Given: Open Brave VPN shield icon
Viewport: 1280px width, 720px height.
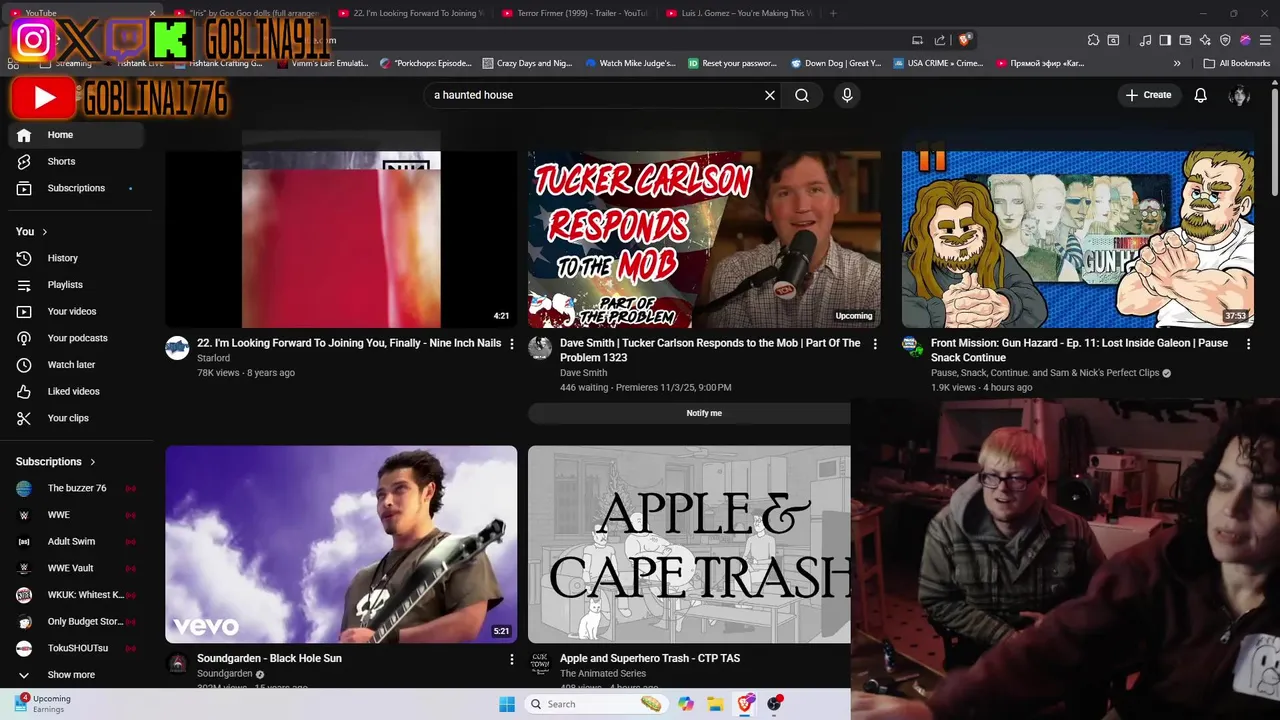Looking at the screenshot, I should tap(1225, 40).
